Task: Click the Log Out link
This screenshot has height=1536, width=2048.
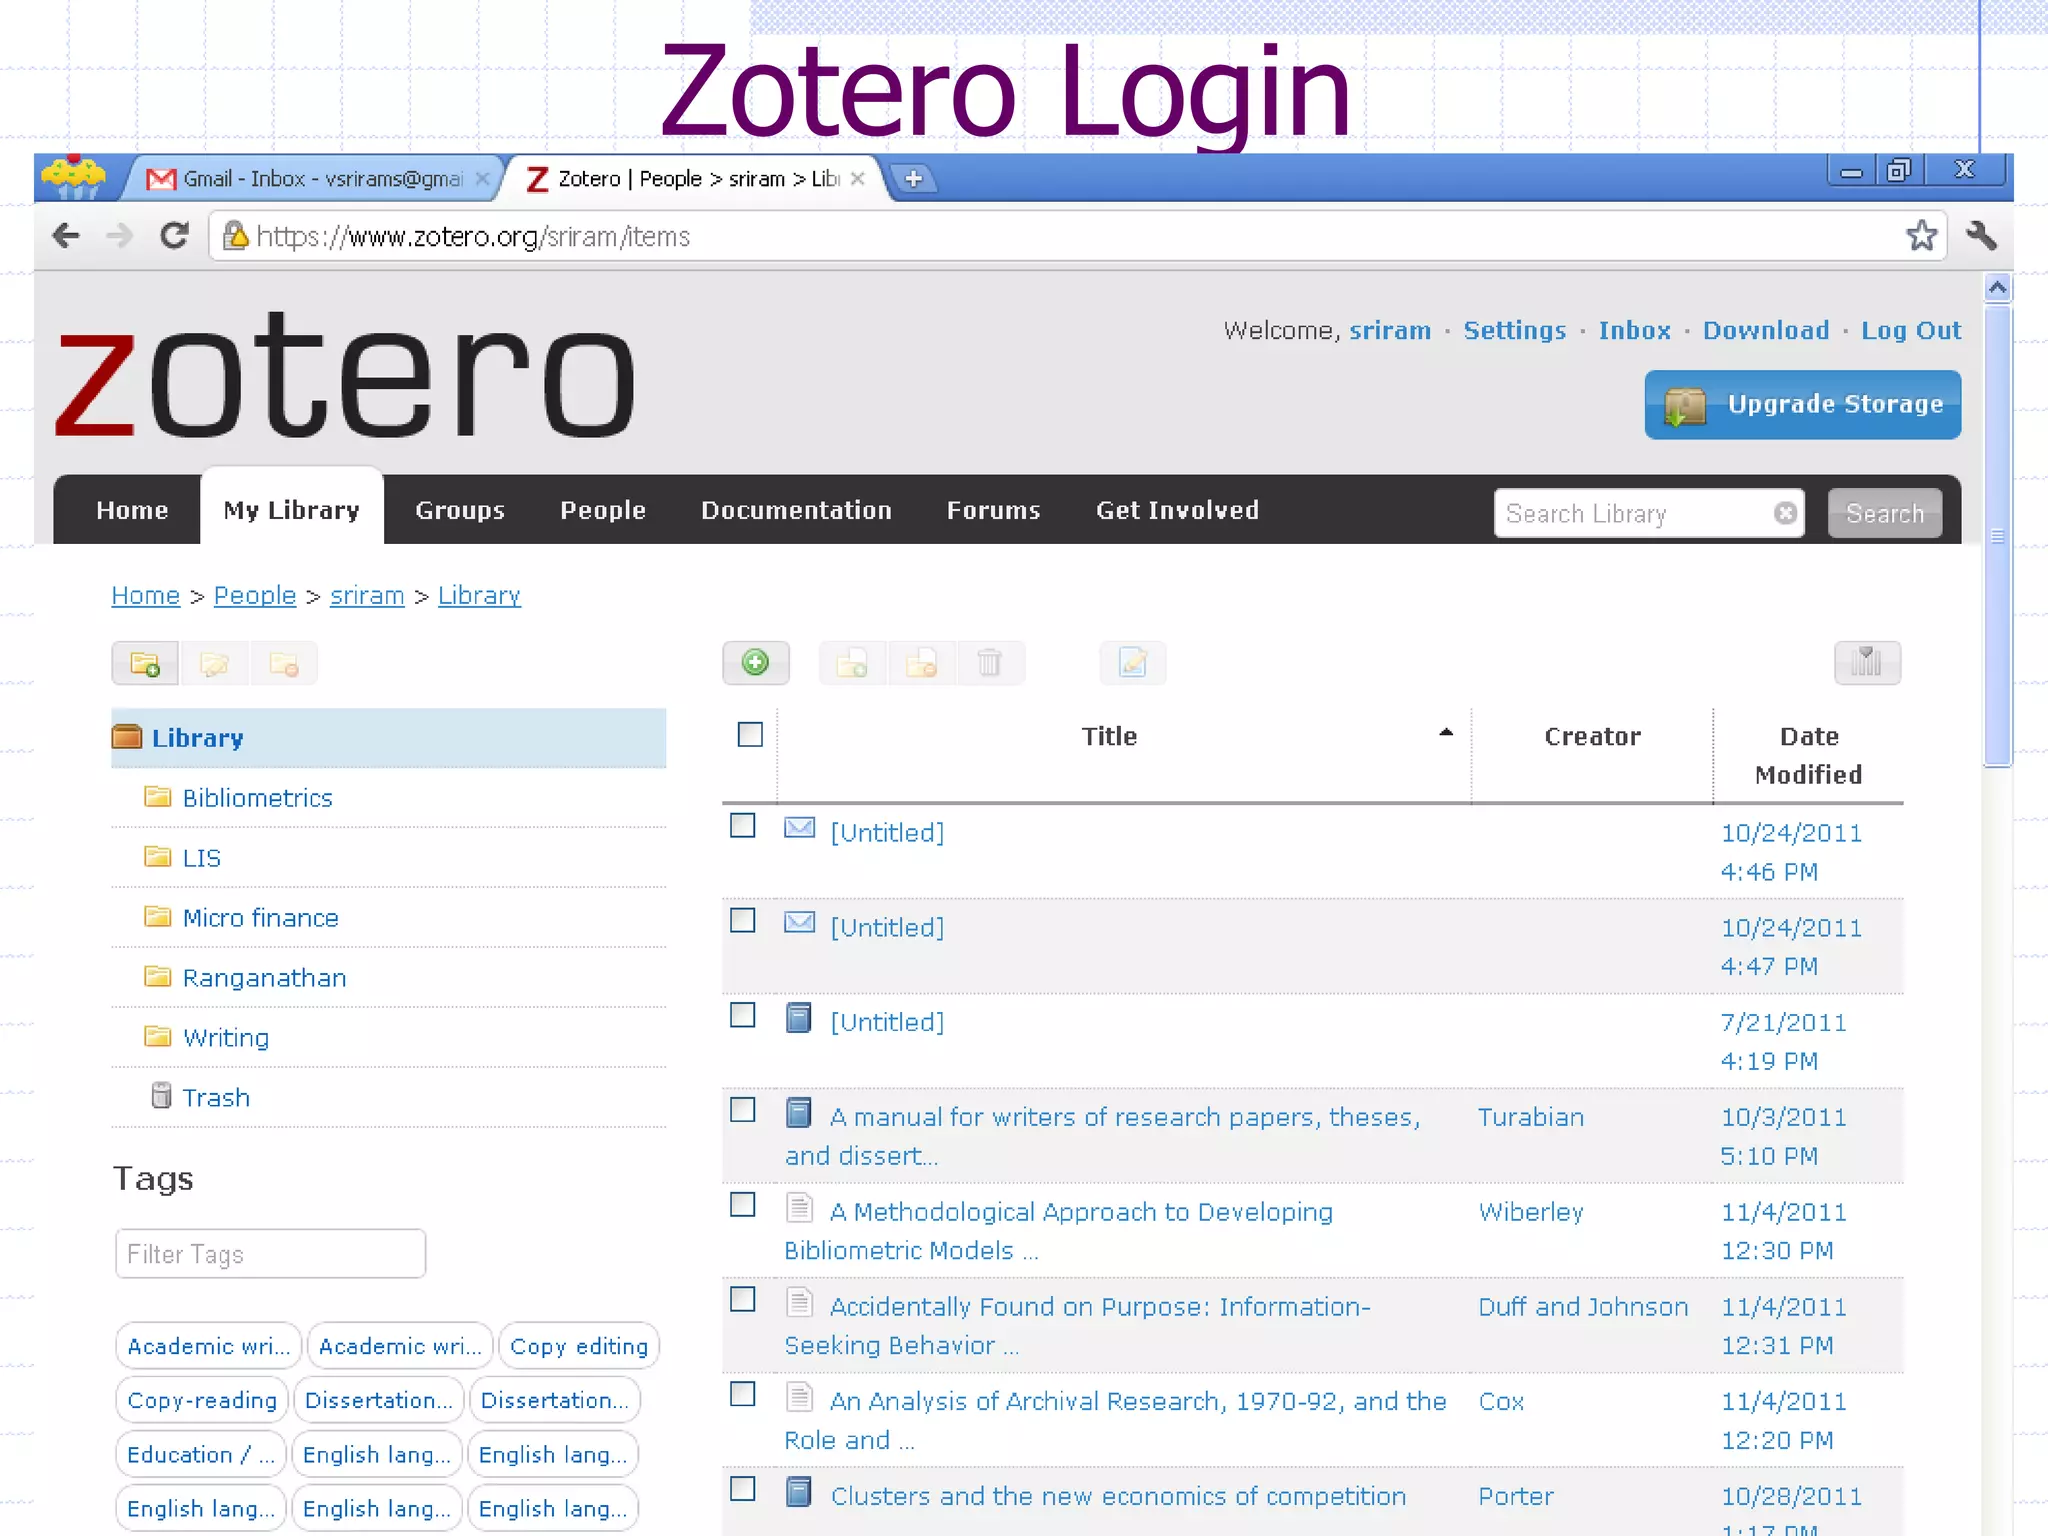Action: click(x=1910, y=331)
